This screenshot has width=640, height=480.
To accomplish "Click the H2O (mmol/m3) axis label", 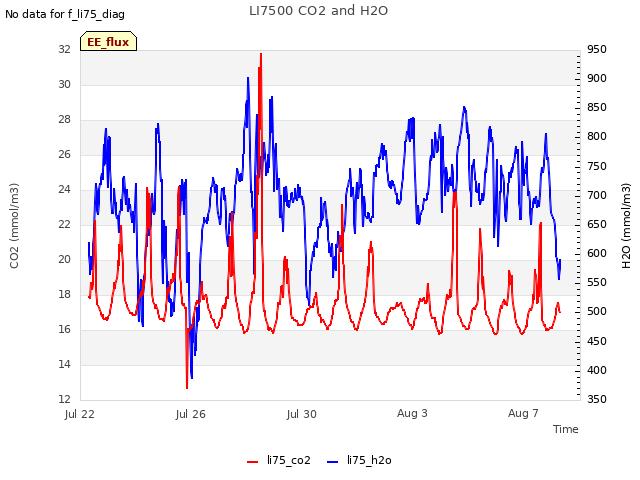I will [626, 226].
